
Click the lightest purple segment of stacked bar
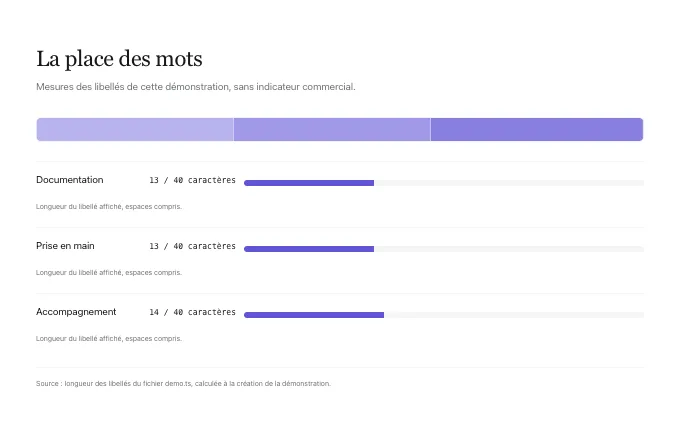[135, 129]
